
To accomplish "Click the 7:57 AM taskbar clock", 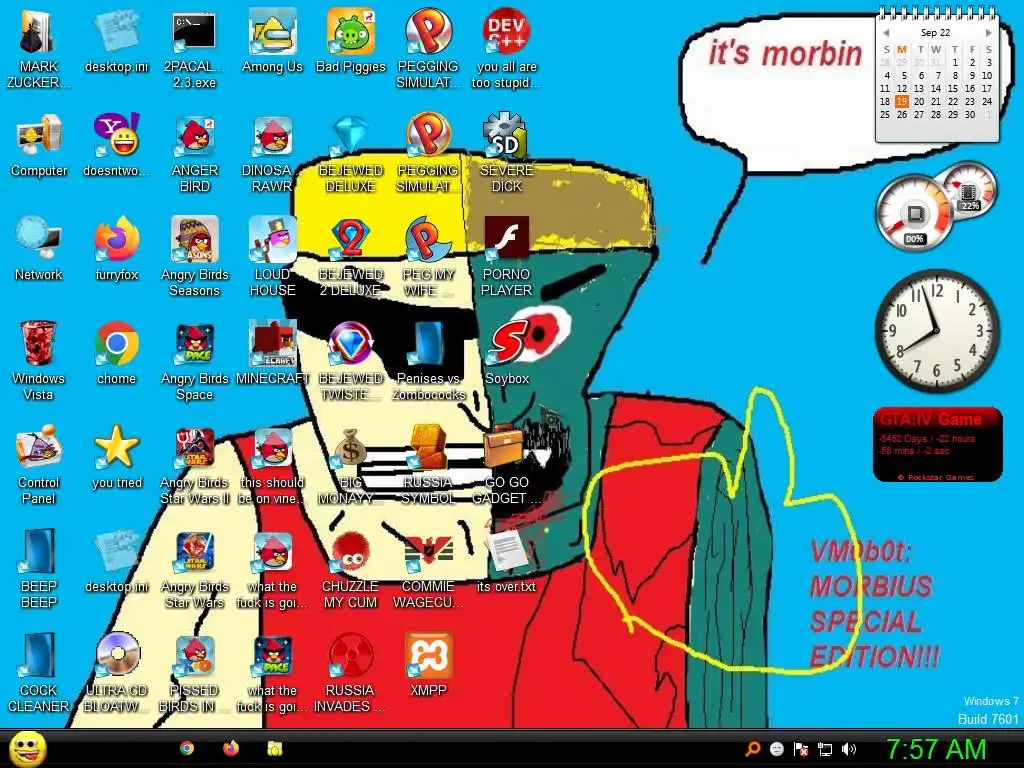I will click(936, 749).
